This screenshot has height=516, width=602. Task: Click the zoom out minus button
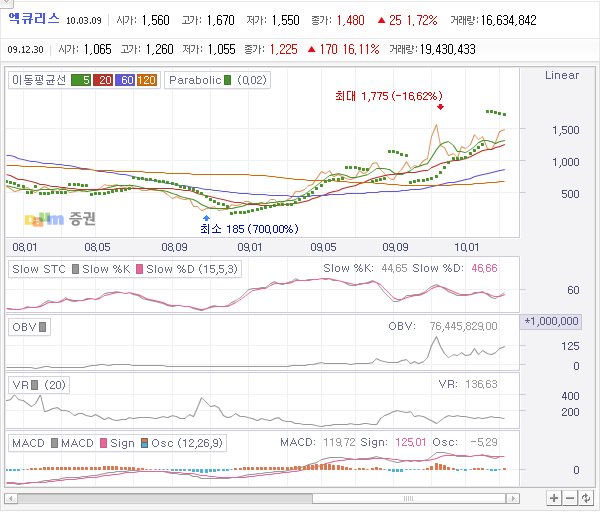tap(570, 498)
